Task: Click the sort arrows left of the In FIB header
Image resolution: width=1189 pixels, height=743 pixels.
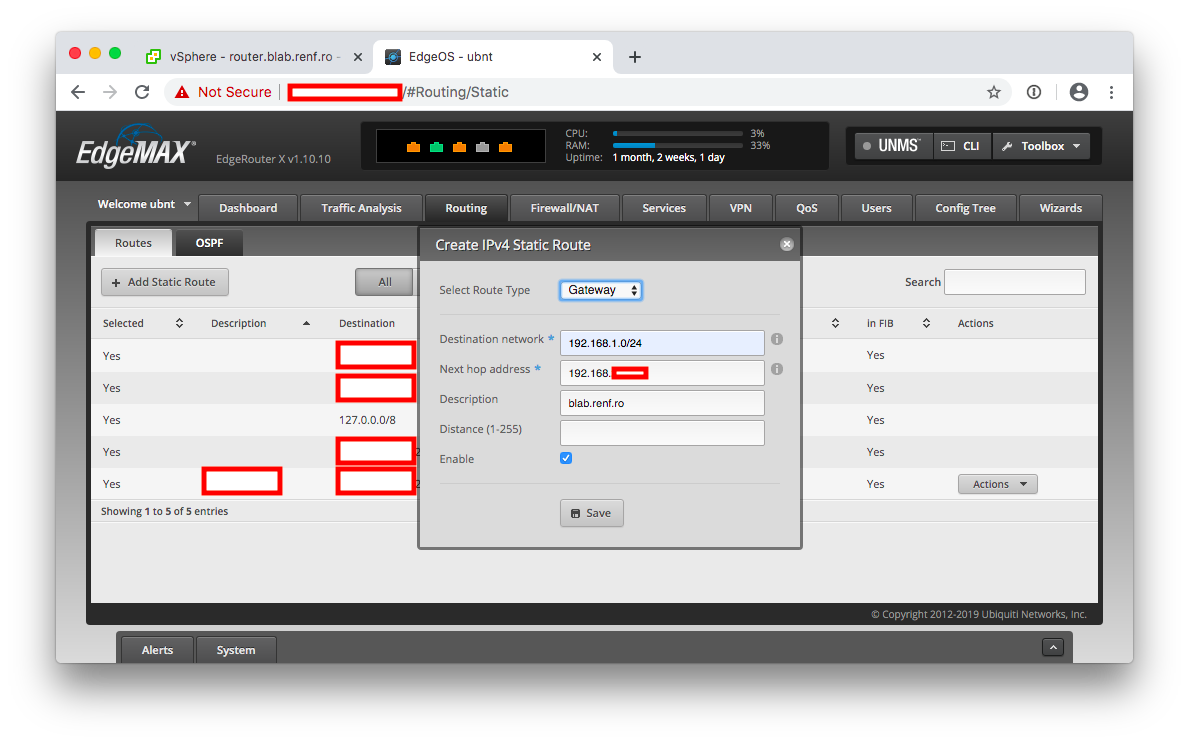Action: 835,323
